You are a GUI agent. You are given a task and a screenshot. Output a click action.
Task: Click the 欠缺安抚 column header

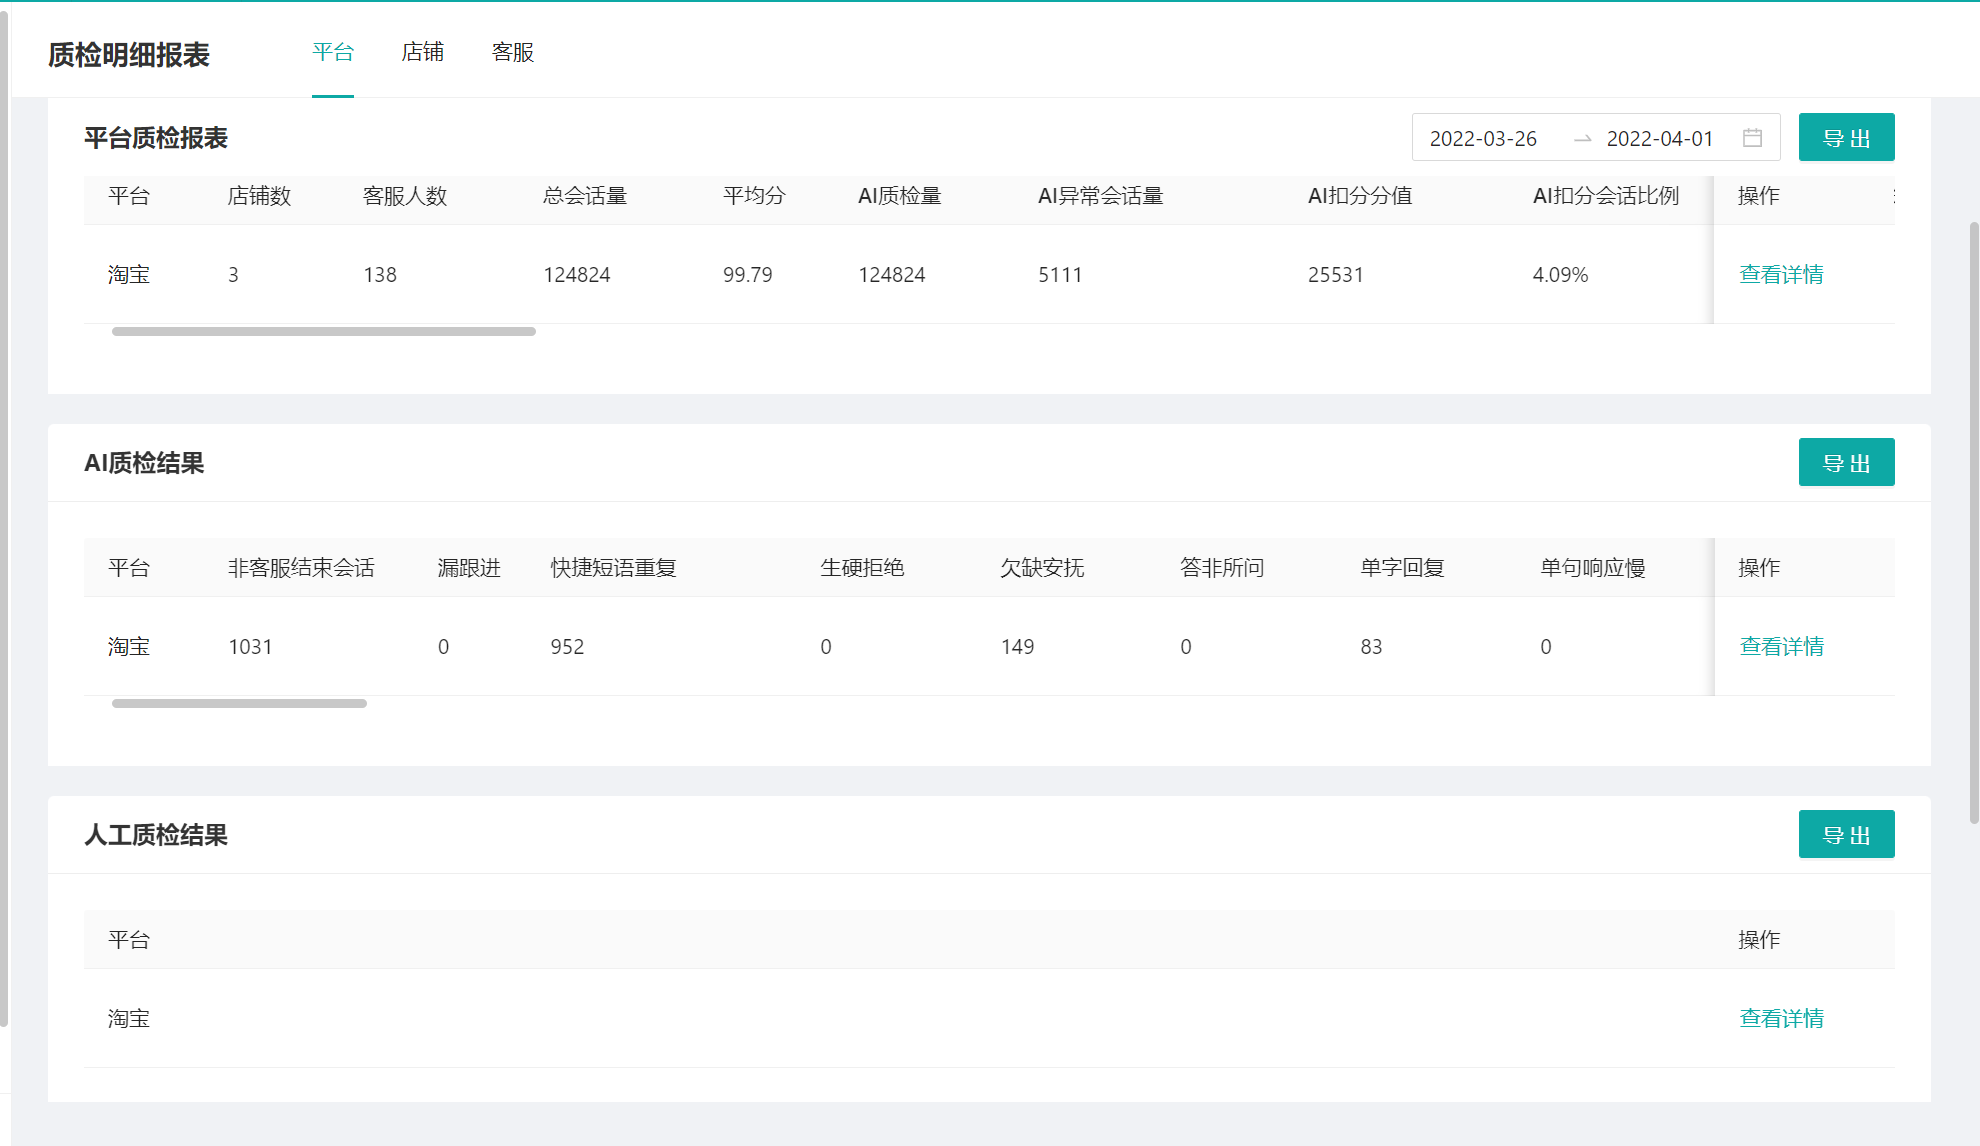(x=1042, y=568)
